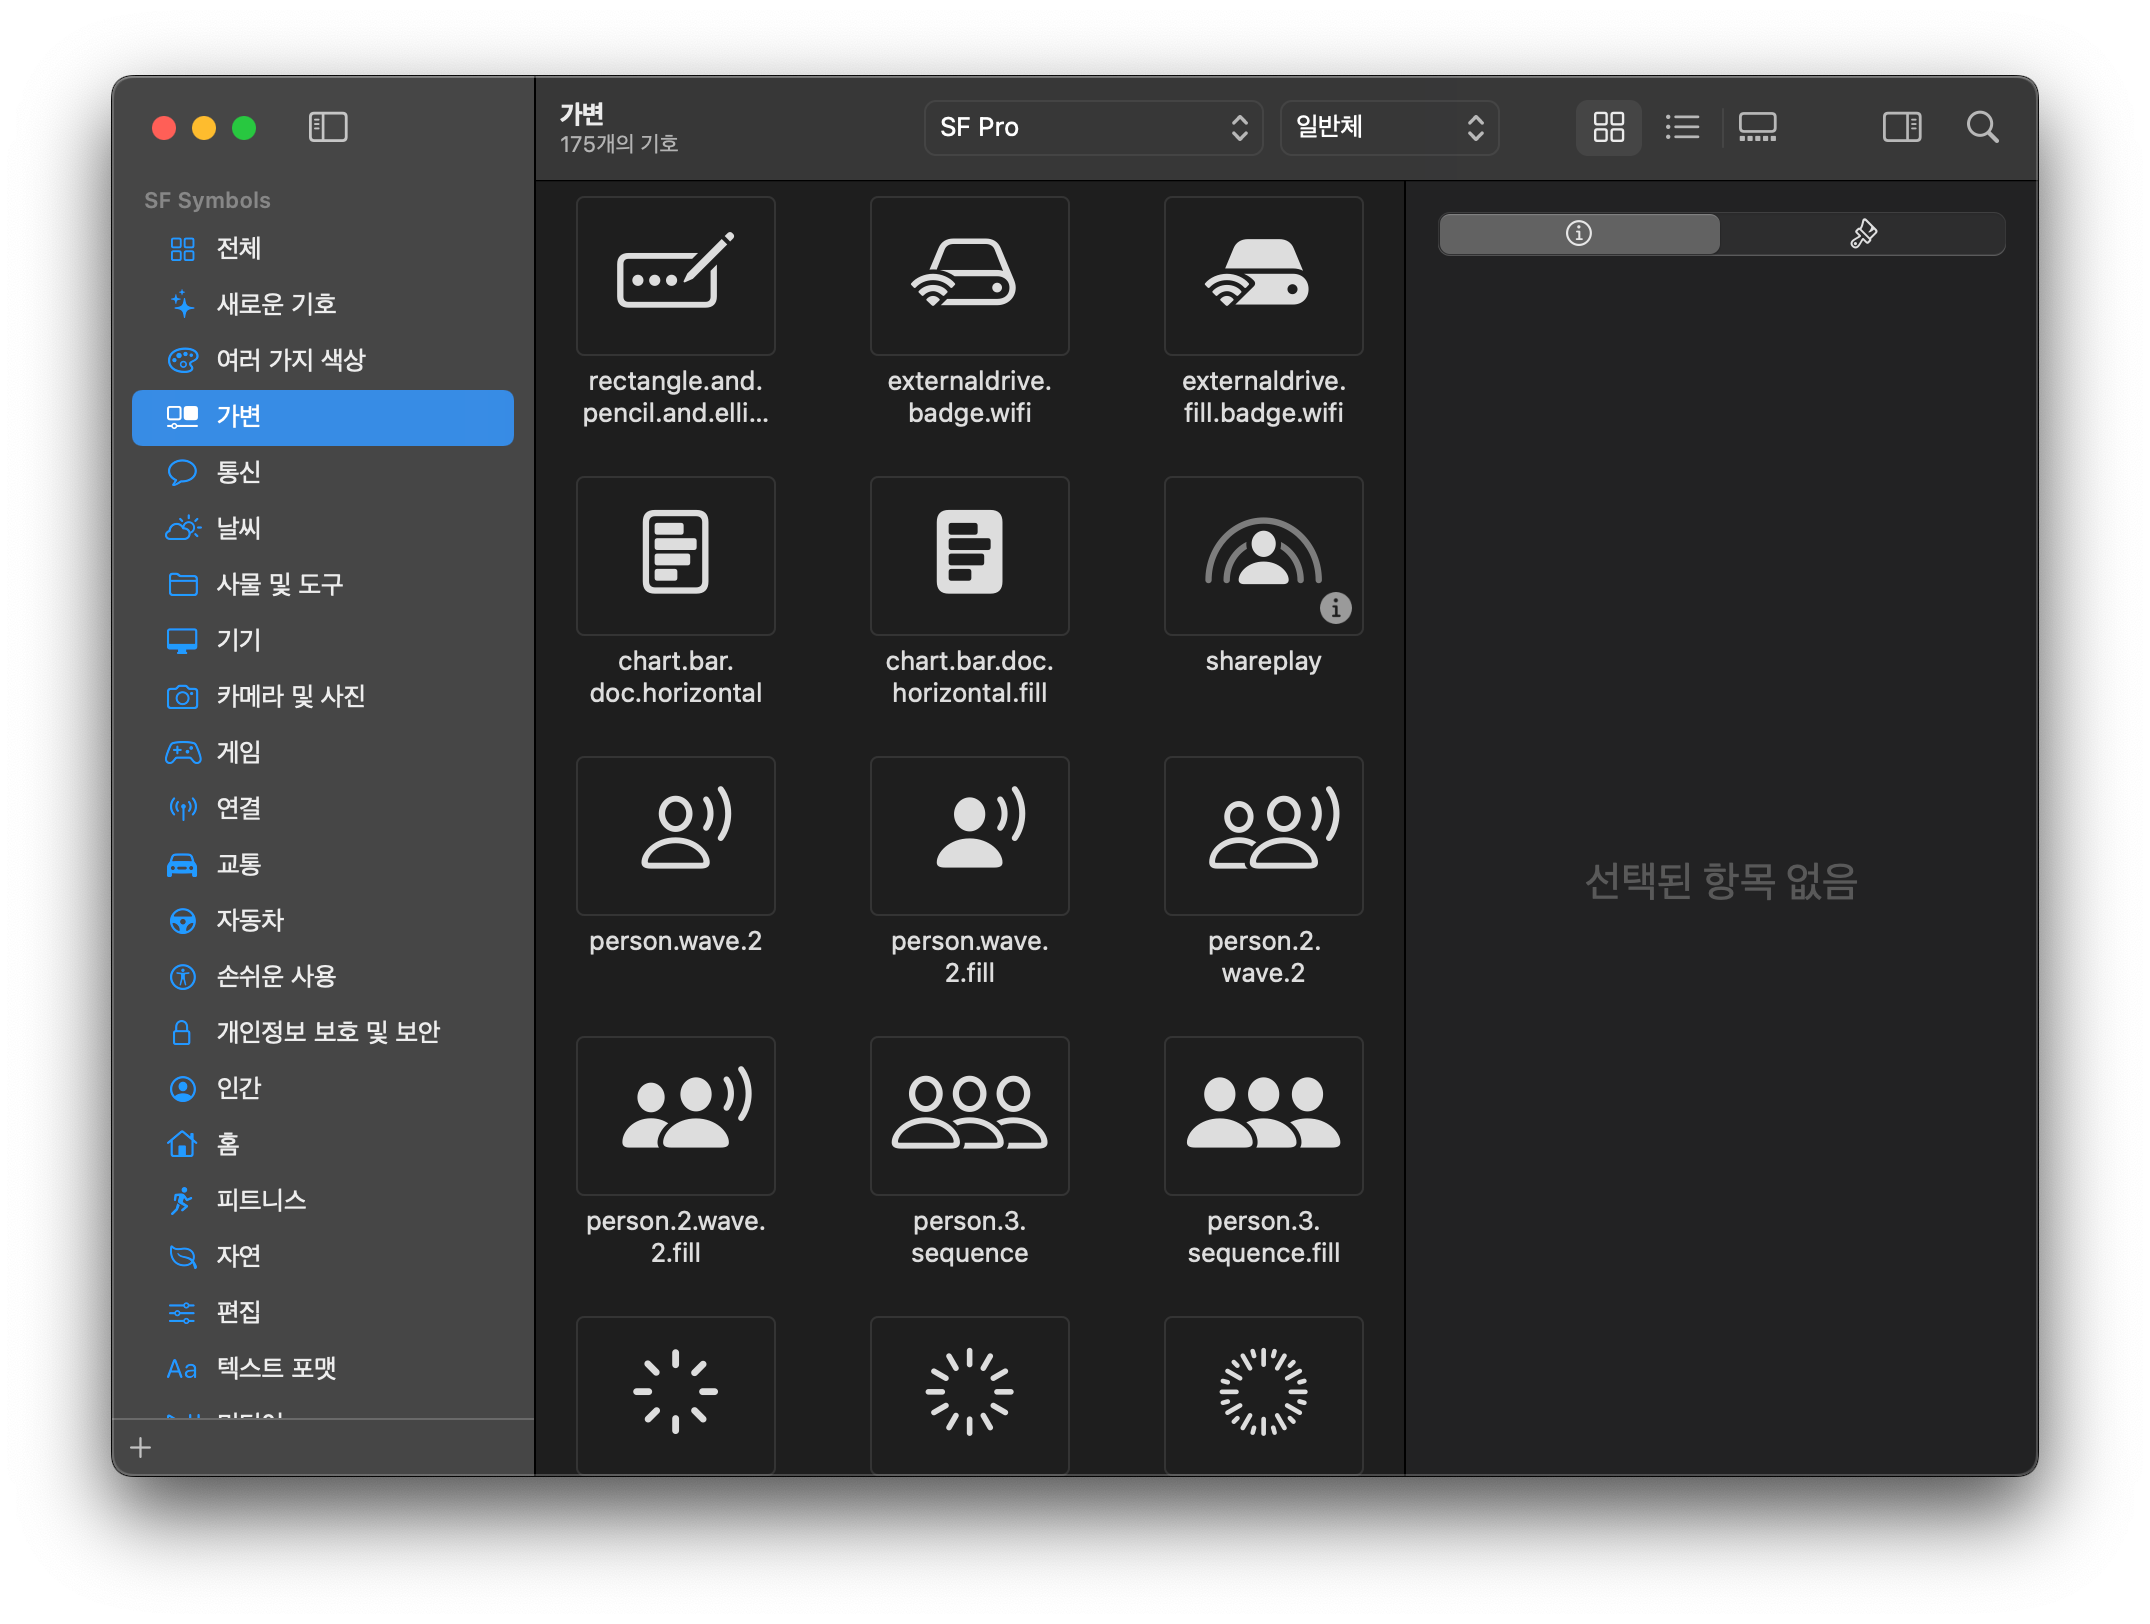The width and height of the screenshot is (2150, 1624).
Task: Select the person.3.sequence.fill symbol
Action: [x=1263, y=1116]
